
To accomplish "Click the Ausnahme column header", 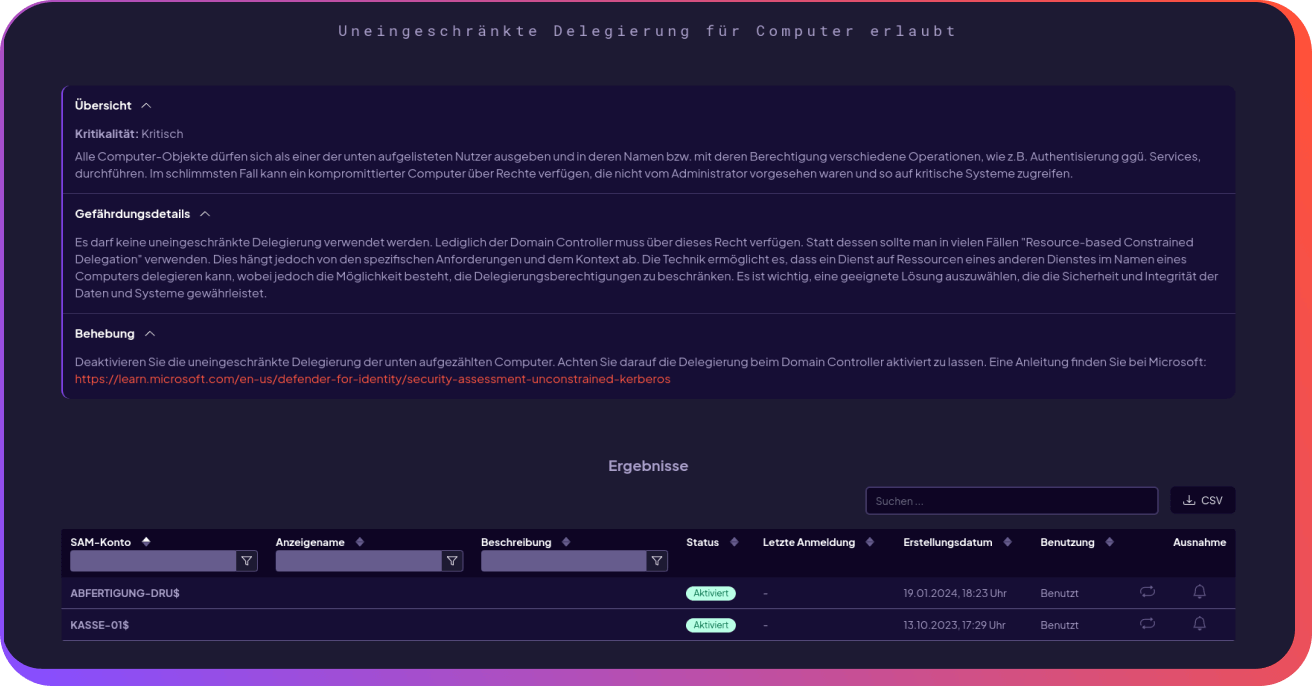I will [1199, 542].
